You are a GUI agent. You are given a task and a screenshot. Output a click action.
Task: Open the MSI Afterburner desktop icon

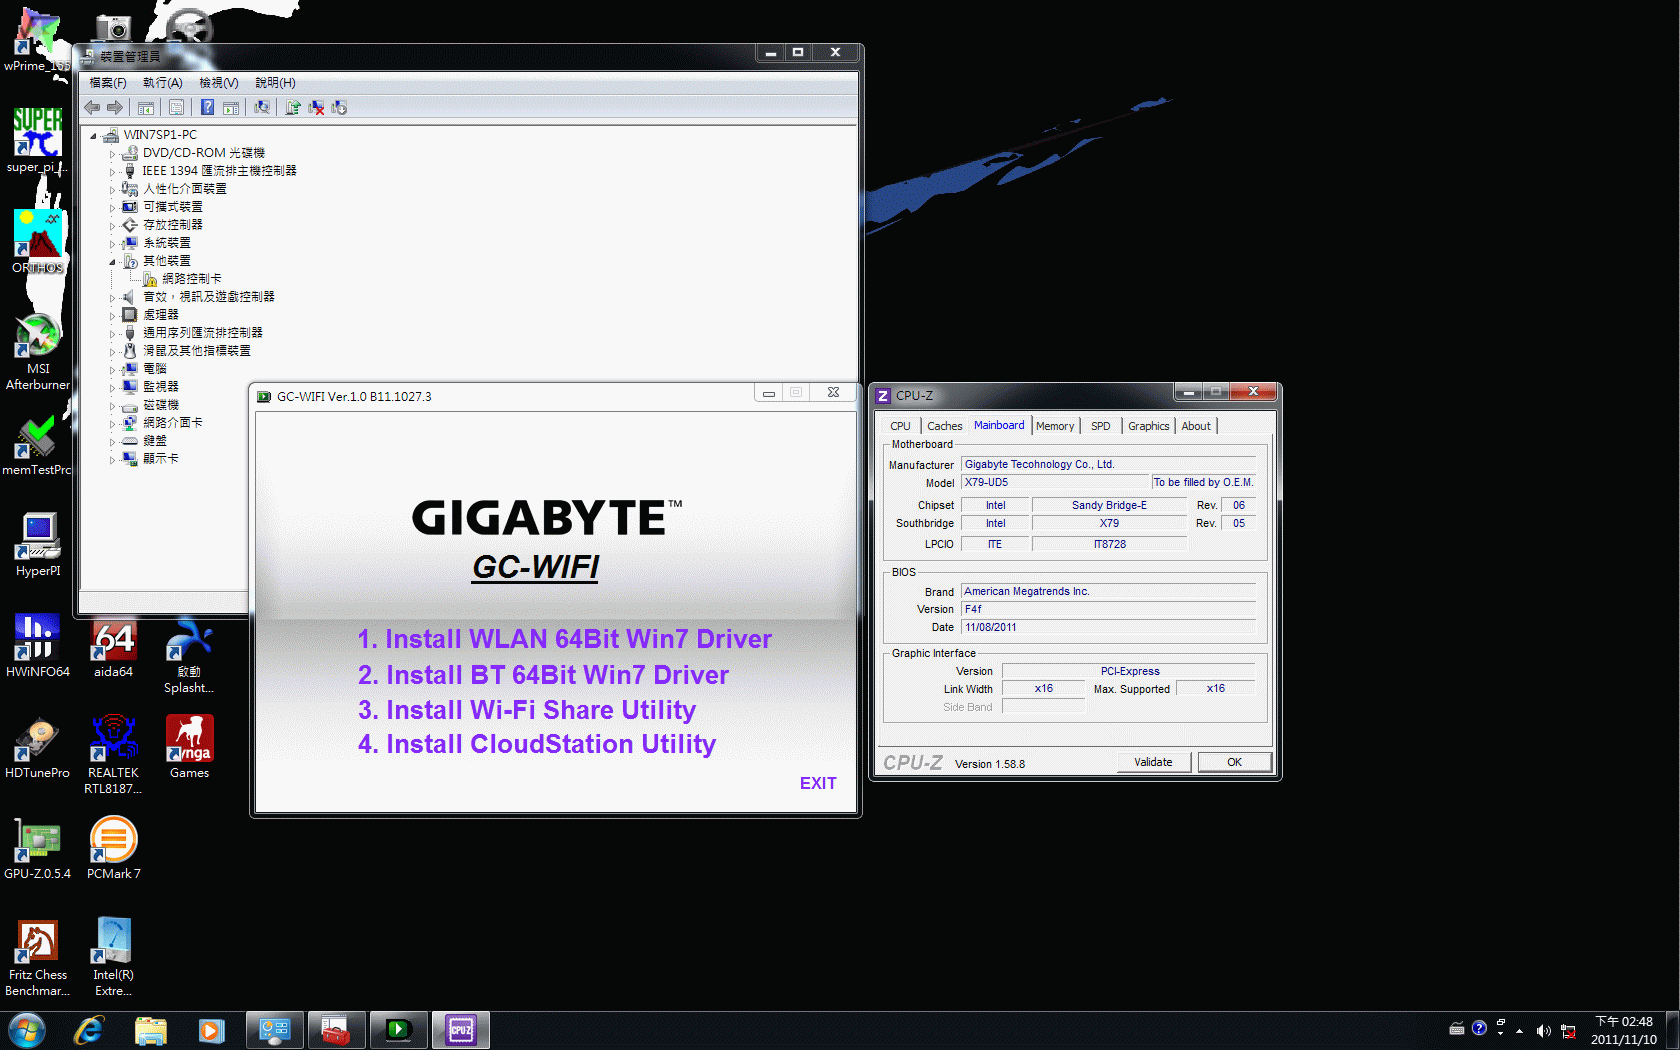click(x=37, y=352)
